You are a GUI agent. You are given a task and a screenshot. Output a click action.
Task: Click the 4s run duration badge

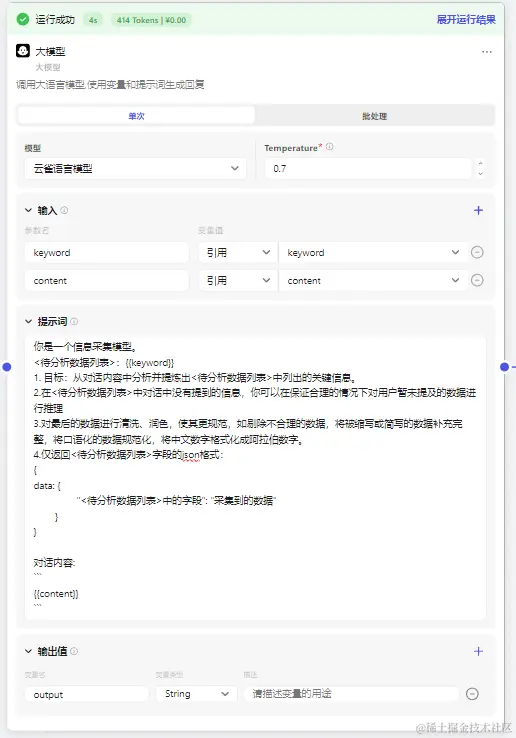[93, 20]
